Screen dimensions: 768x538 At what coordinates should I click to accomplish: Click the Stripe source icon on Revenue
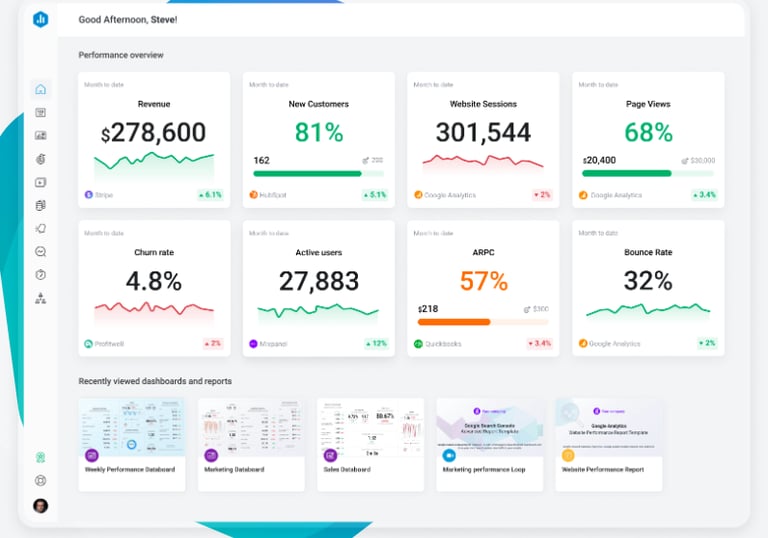89,195
